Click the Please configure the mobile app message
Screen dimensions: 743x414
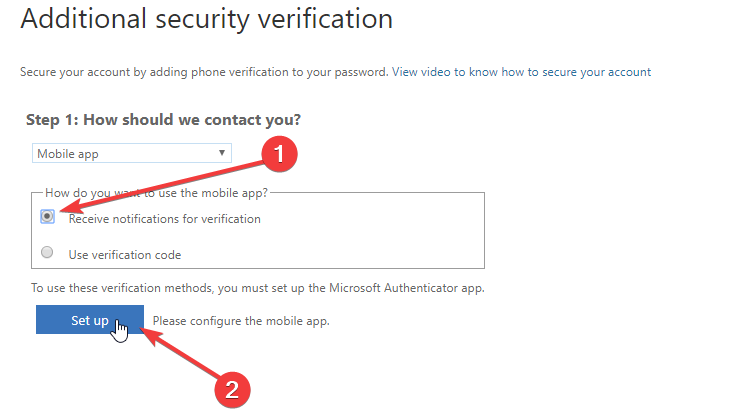coord(241,321)
